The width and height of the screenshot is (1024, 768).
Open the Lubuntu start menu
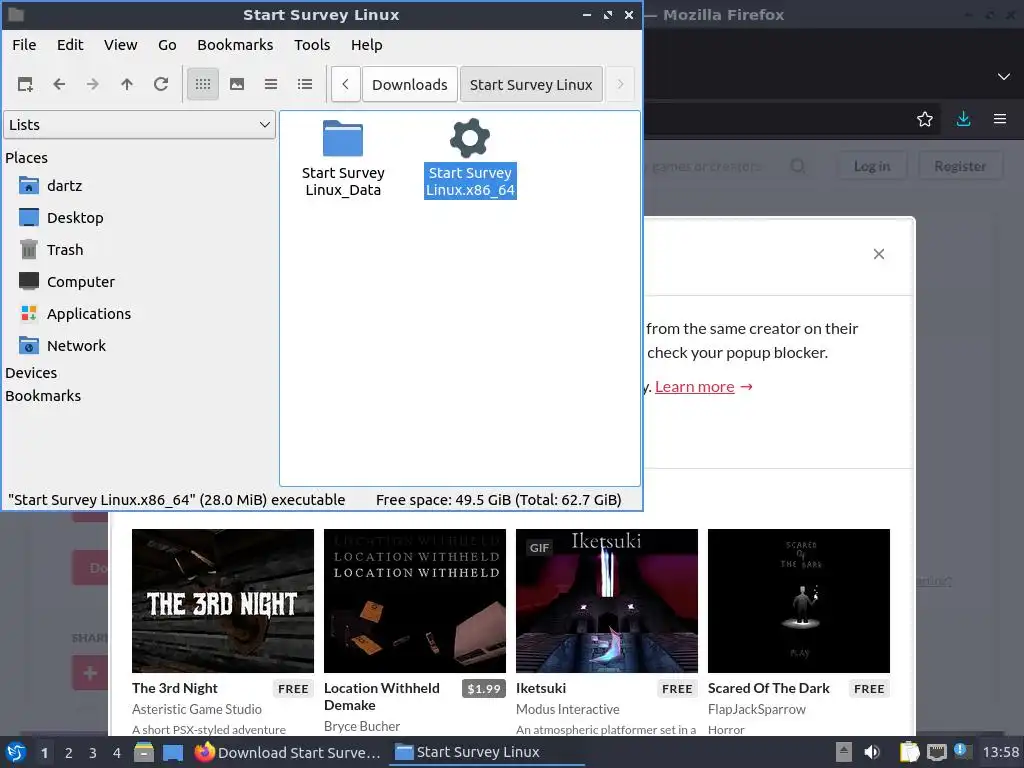tap(16, 752)
